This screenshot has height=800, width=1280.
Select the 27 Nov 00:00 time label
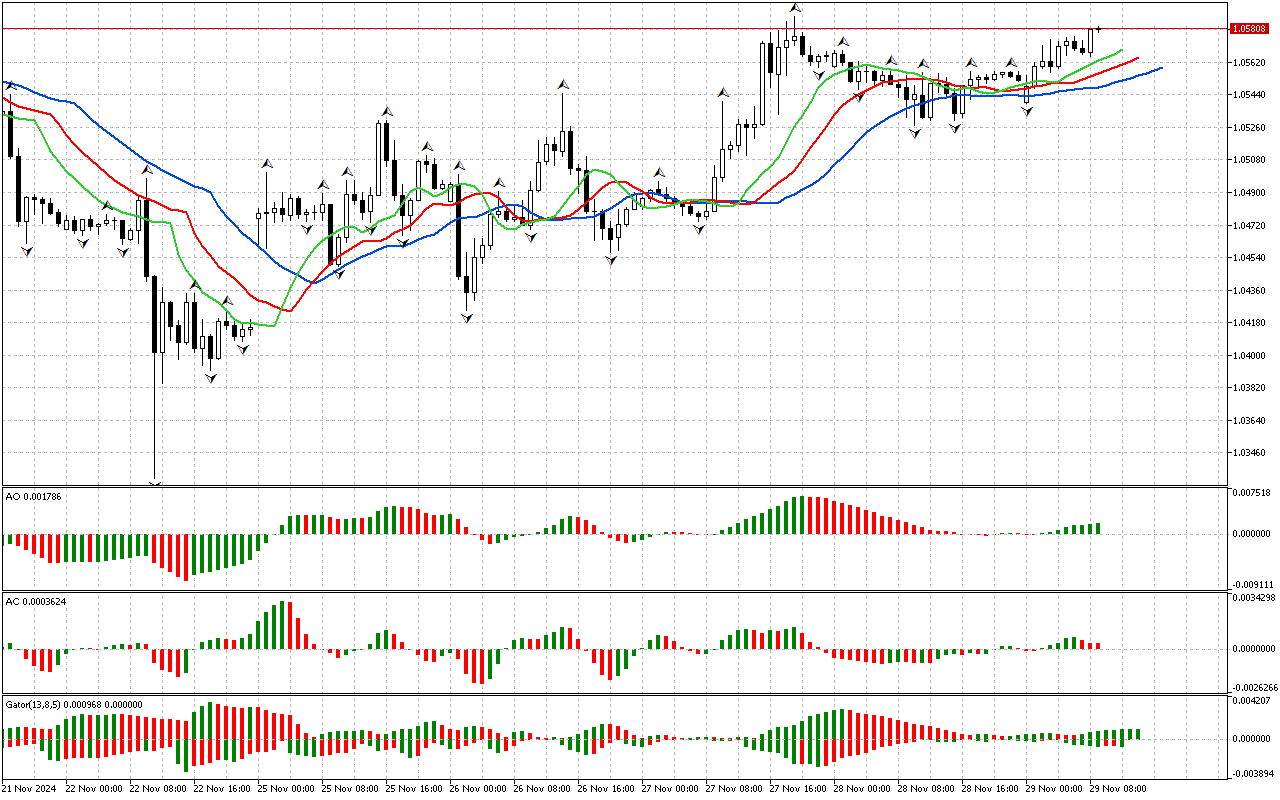pos(668,788)
